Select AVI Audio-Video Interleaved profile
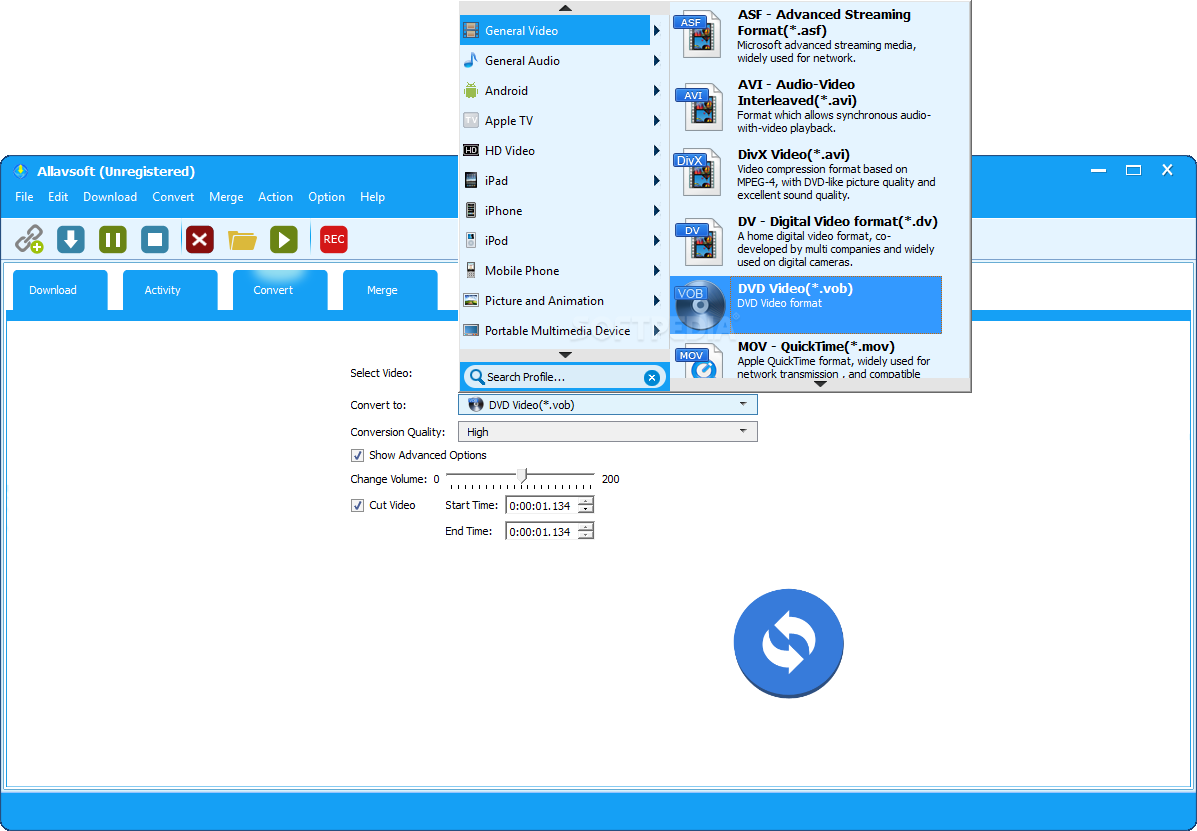1197x831 pixels. 806,106
